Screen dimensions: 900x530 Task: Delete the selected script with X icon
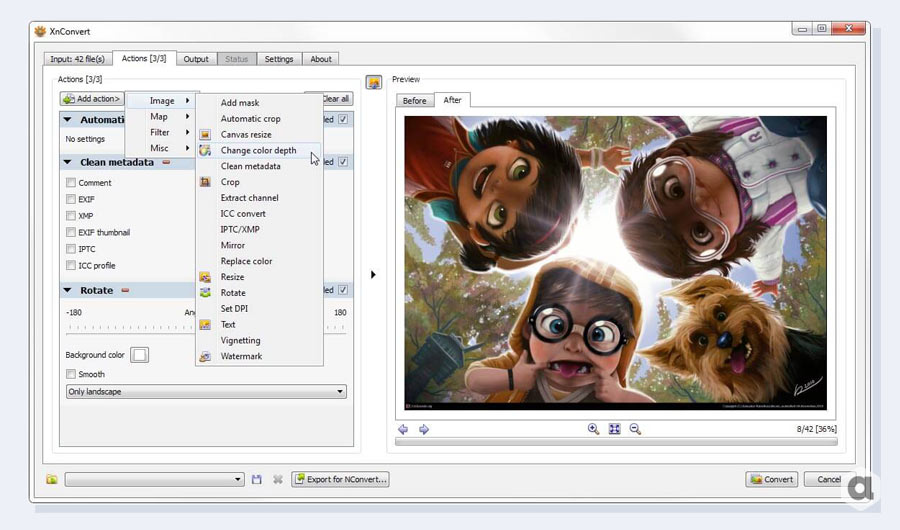click(x=278, y=479)
